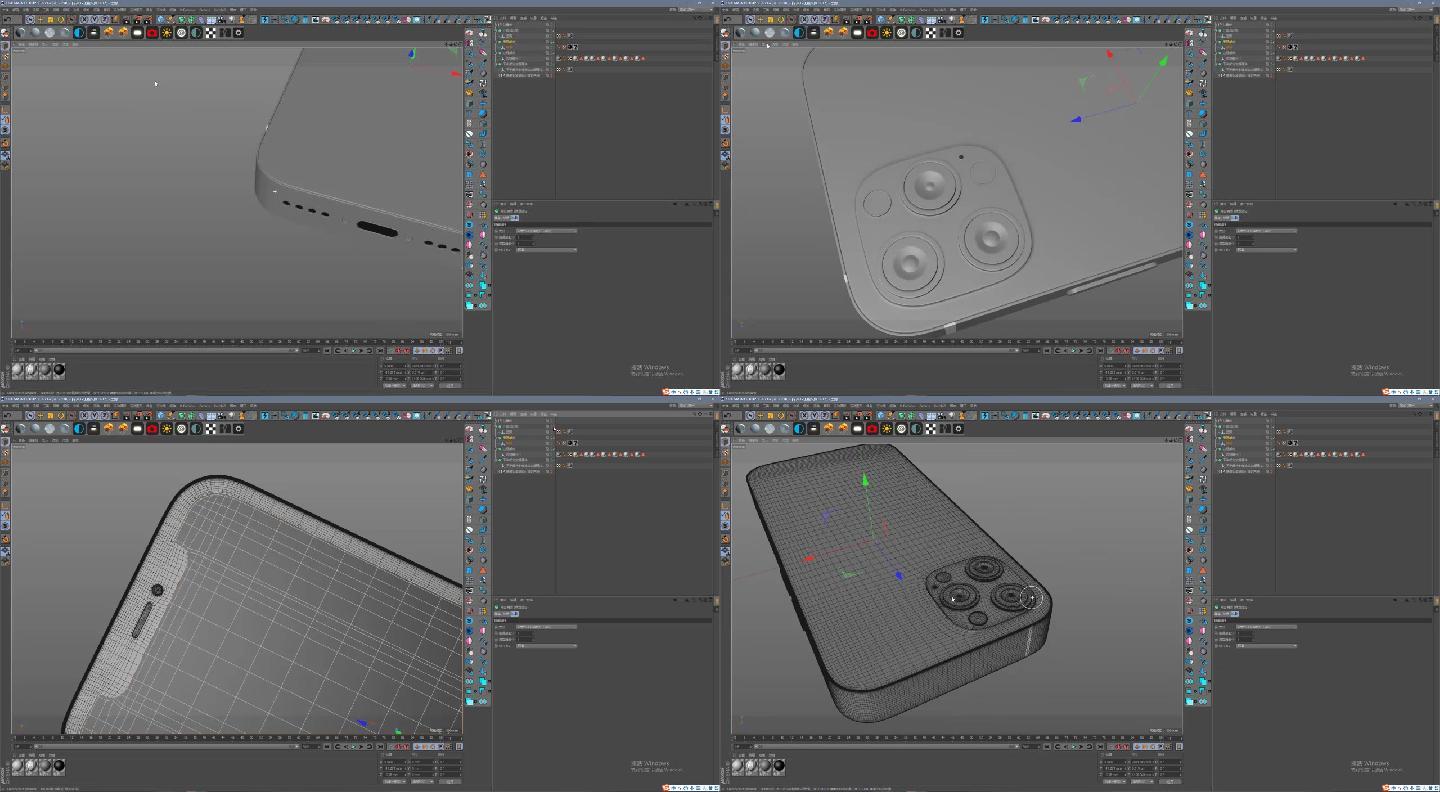Toggle the Y axis lock in the charging-port view window
The width and height of the screenshot is (1440, 792).
point(94,20)
